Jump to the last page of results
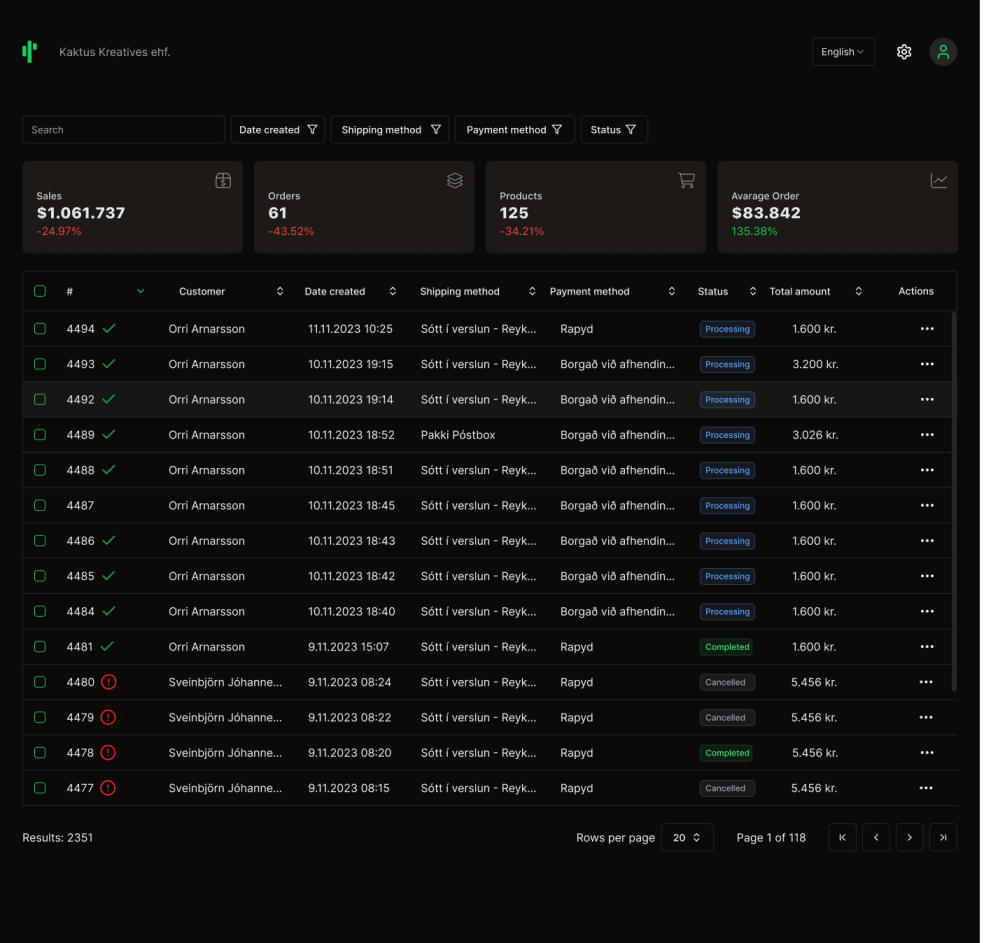The width and height of the screenshot is (991, 943). coord(943,838)
